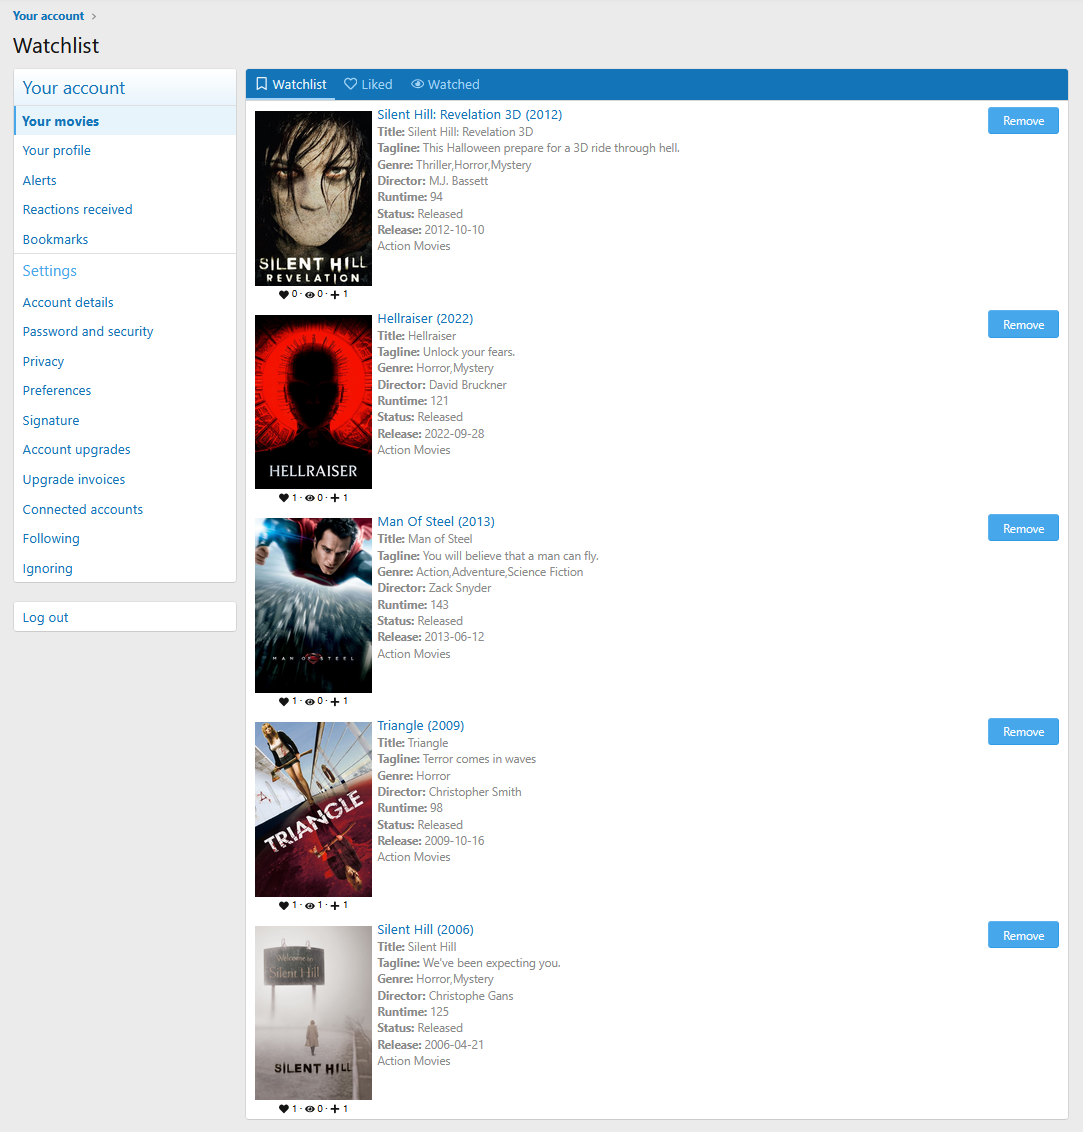The image size is (1083, 1132).
Task: Click Log out
Action: click(x=125, y=617)
